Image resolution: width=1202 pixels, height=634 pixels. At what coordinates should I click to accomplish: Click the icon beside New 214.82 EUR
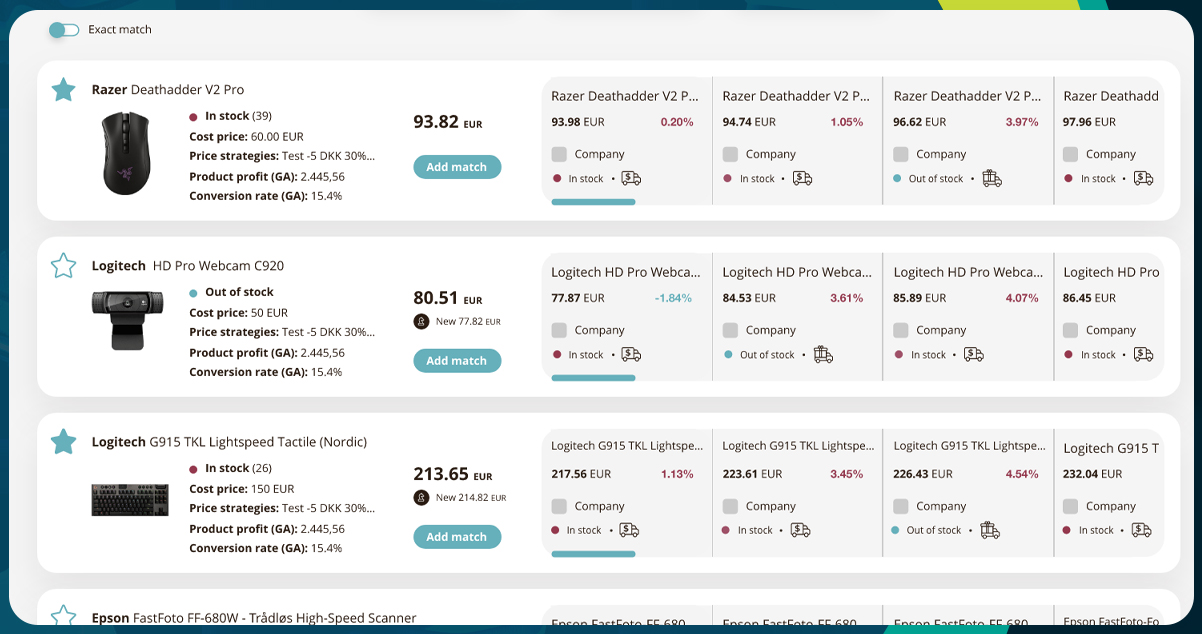(x=421, y=498)
